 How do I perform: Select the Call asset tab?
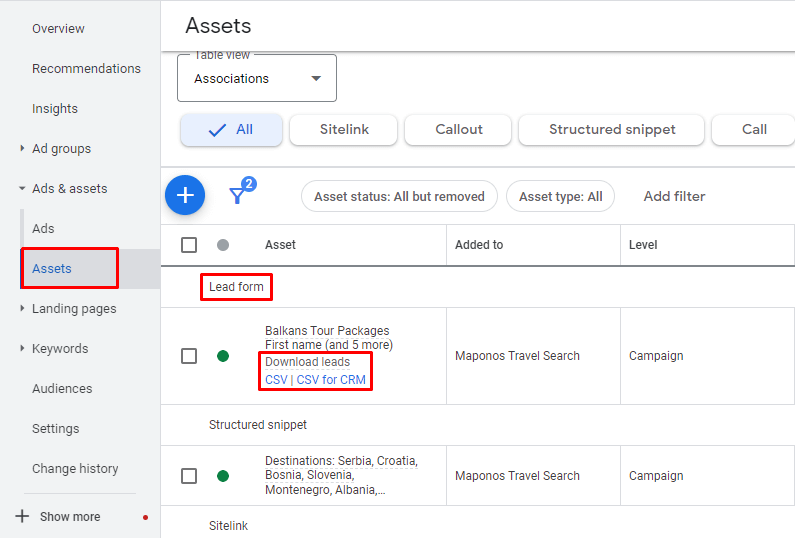[x=754, y=130]
